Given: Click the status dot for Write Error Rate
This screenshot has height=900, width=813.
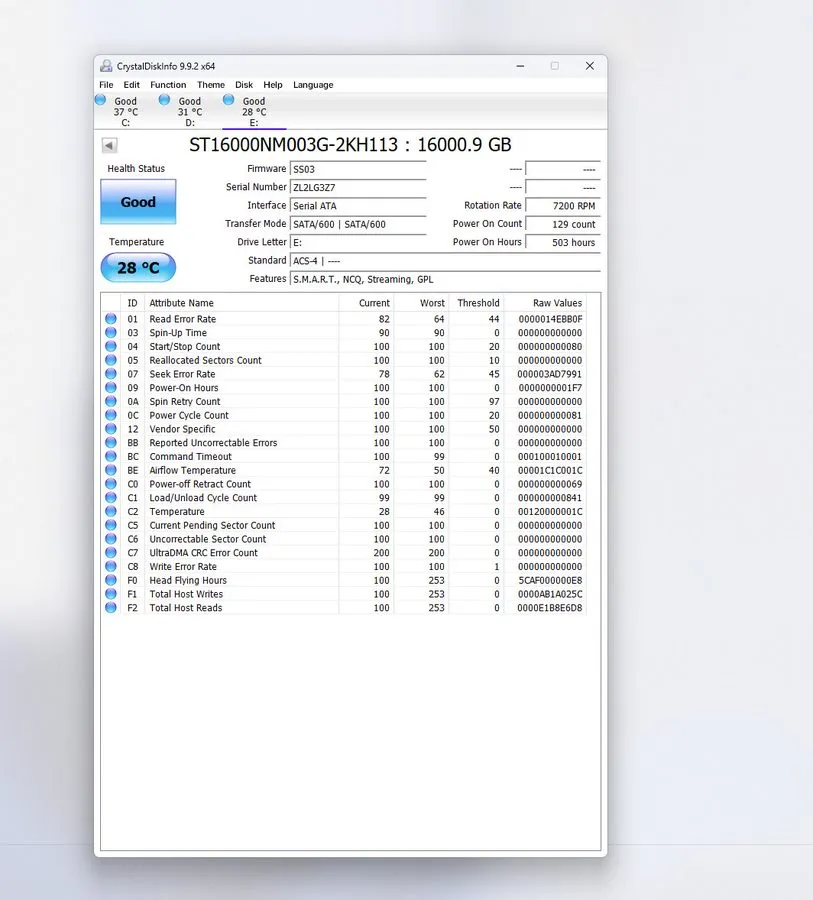Looking at the screenshot, I should pyautogui.click(x=111, y=567).
